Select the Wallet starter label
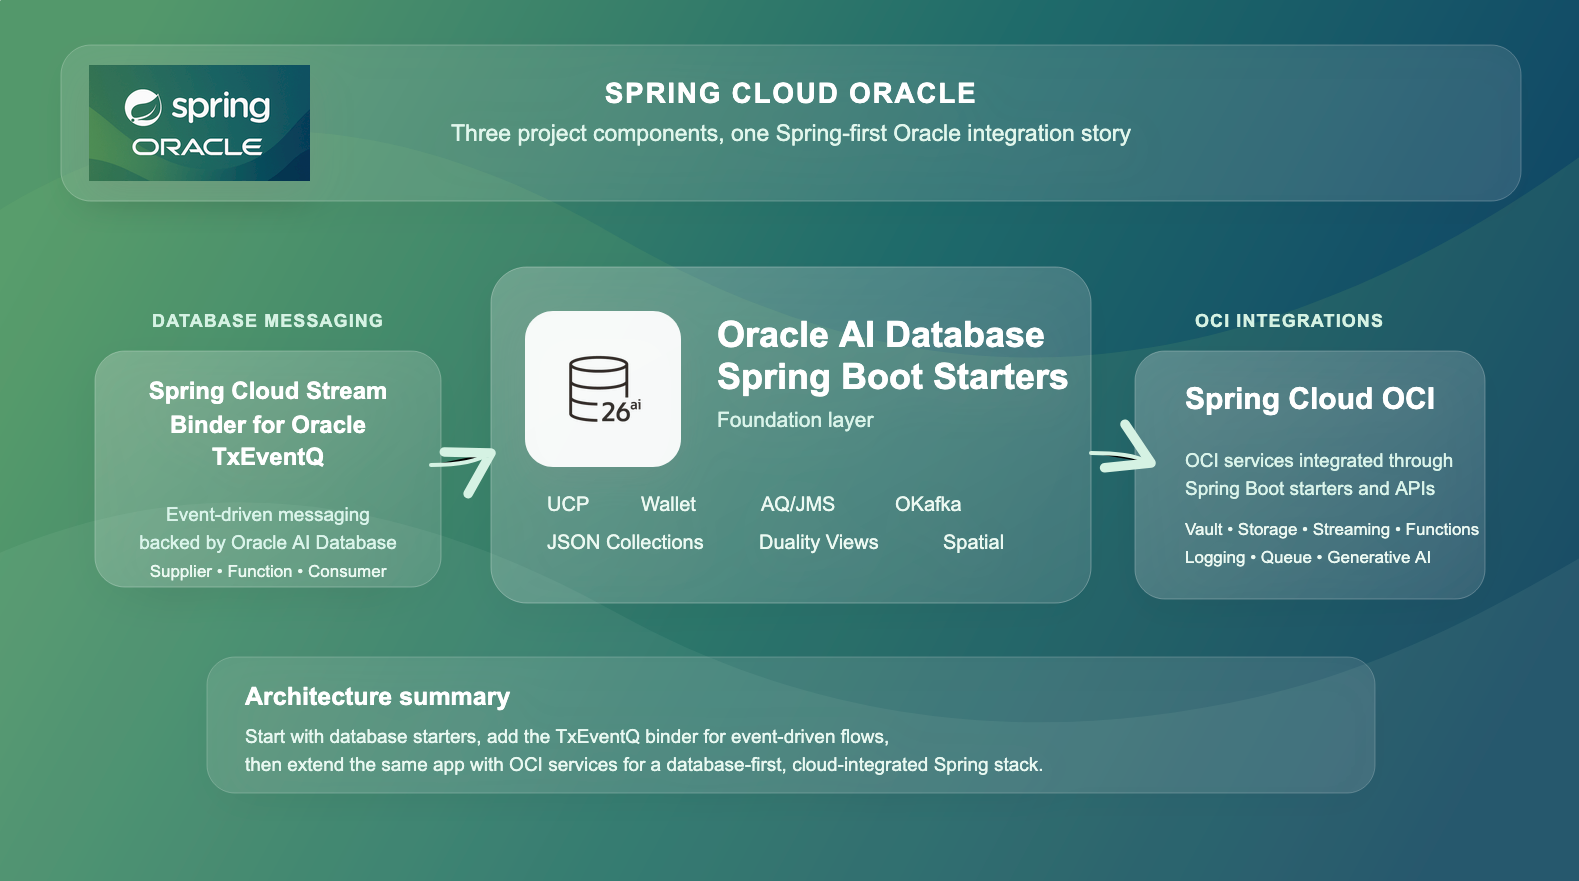The image size is (1579, 881). pyautogui.click(x=668, y=504)
